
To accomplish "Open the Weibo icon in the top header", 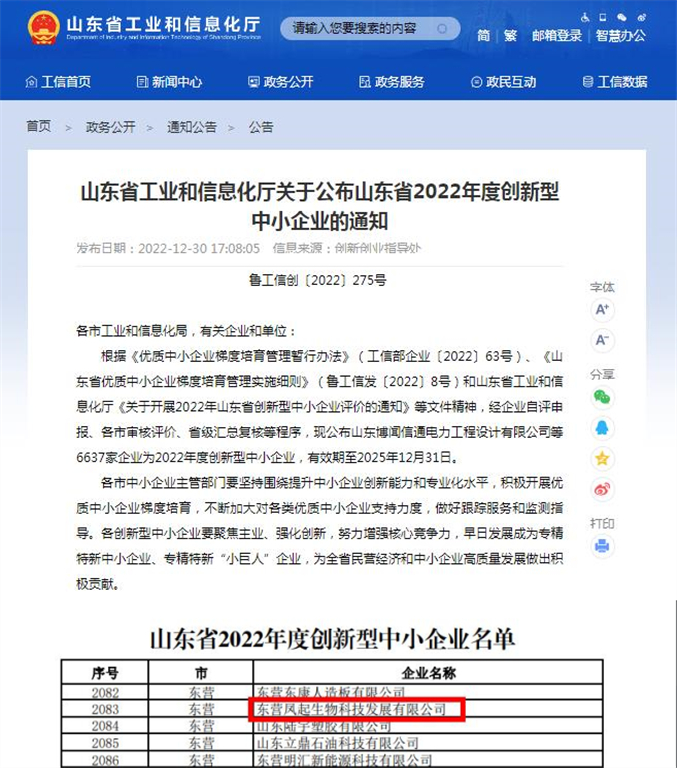I will point(641,18).
